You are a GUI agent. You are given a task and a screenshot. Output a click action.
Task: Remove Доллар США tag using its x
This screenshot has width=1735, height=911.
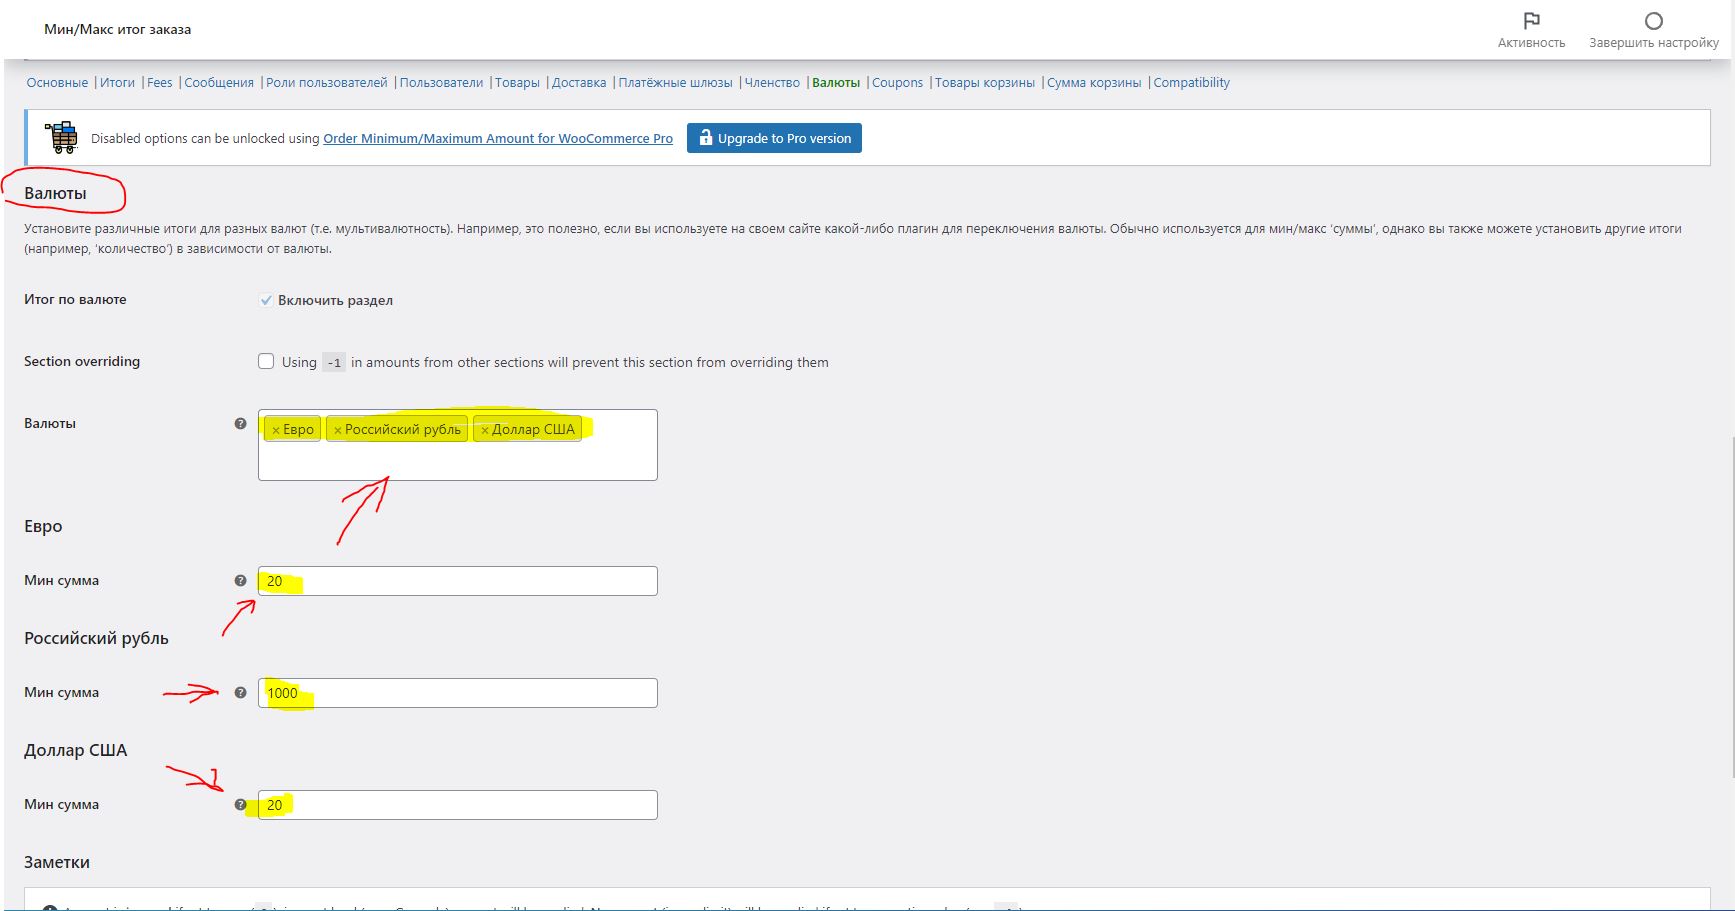(485, 430)
